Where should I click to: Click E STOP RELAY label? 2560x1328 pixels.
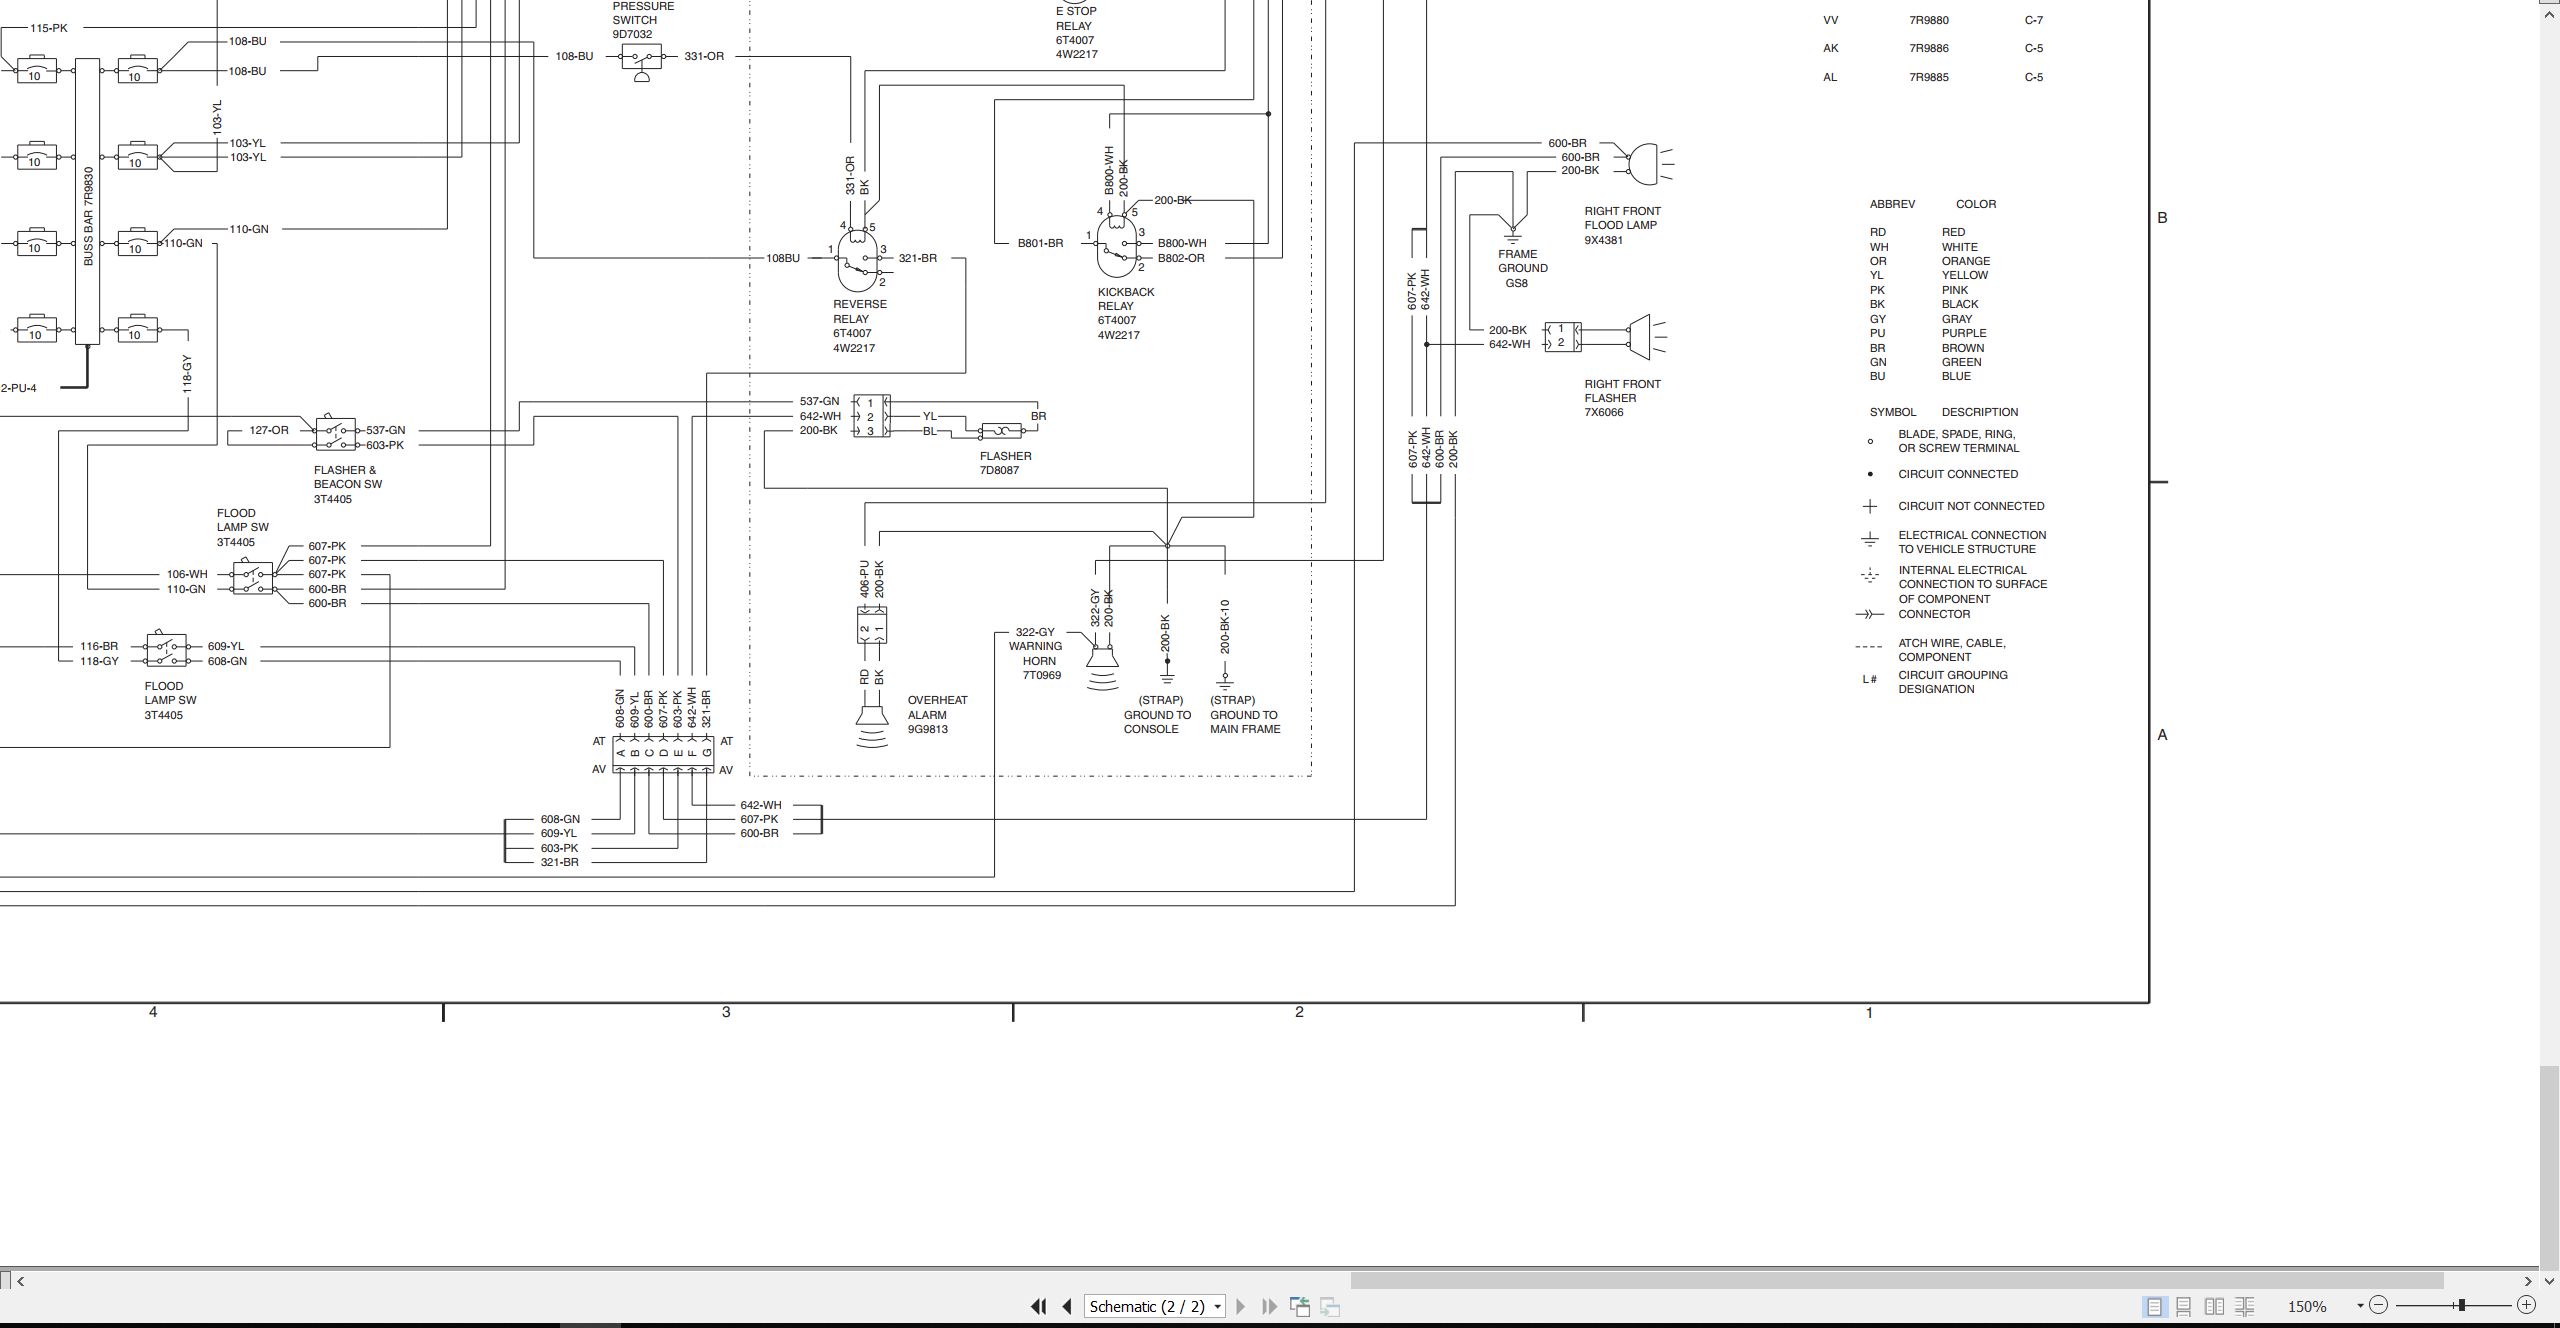(x=1076, y=18)
